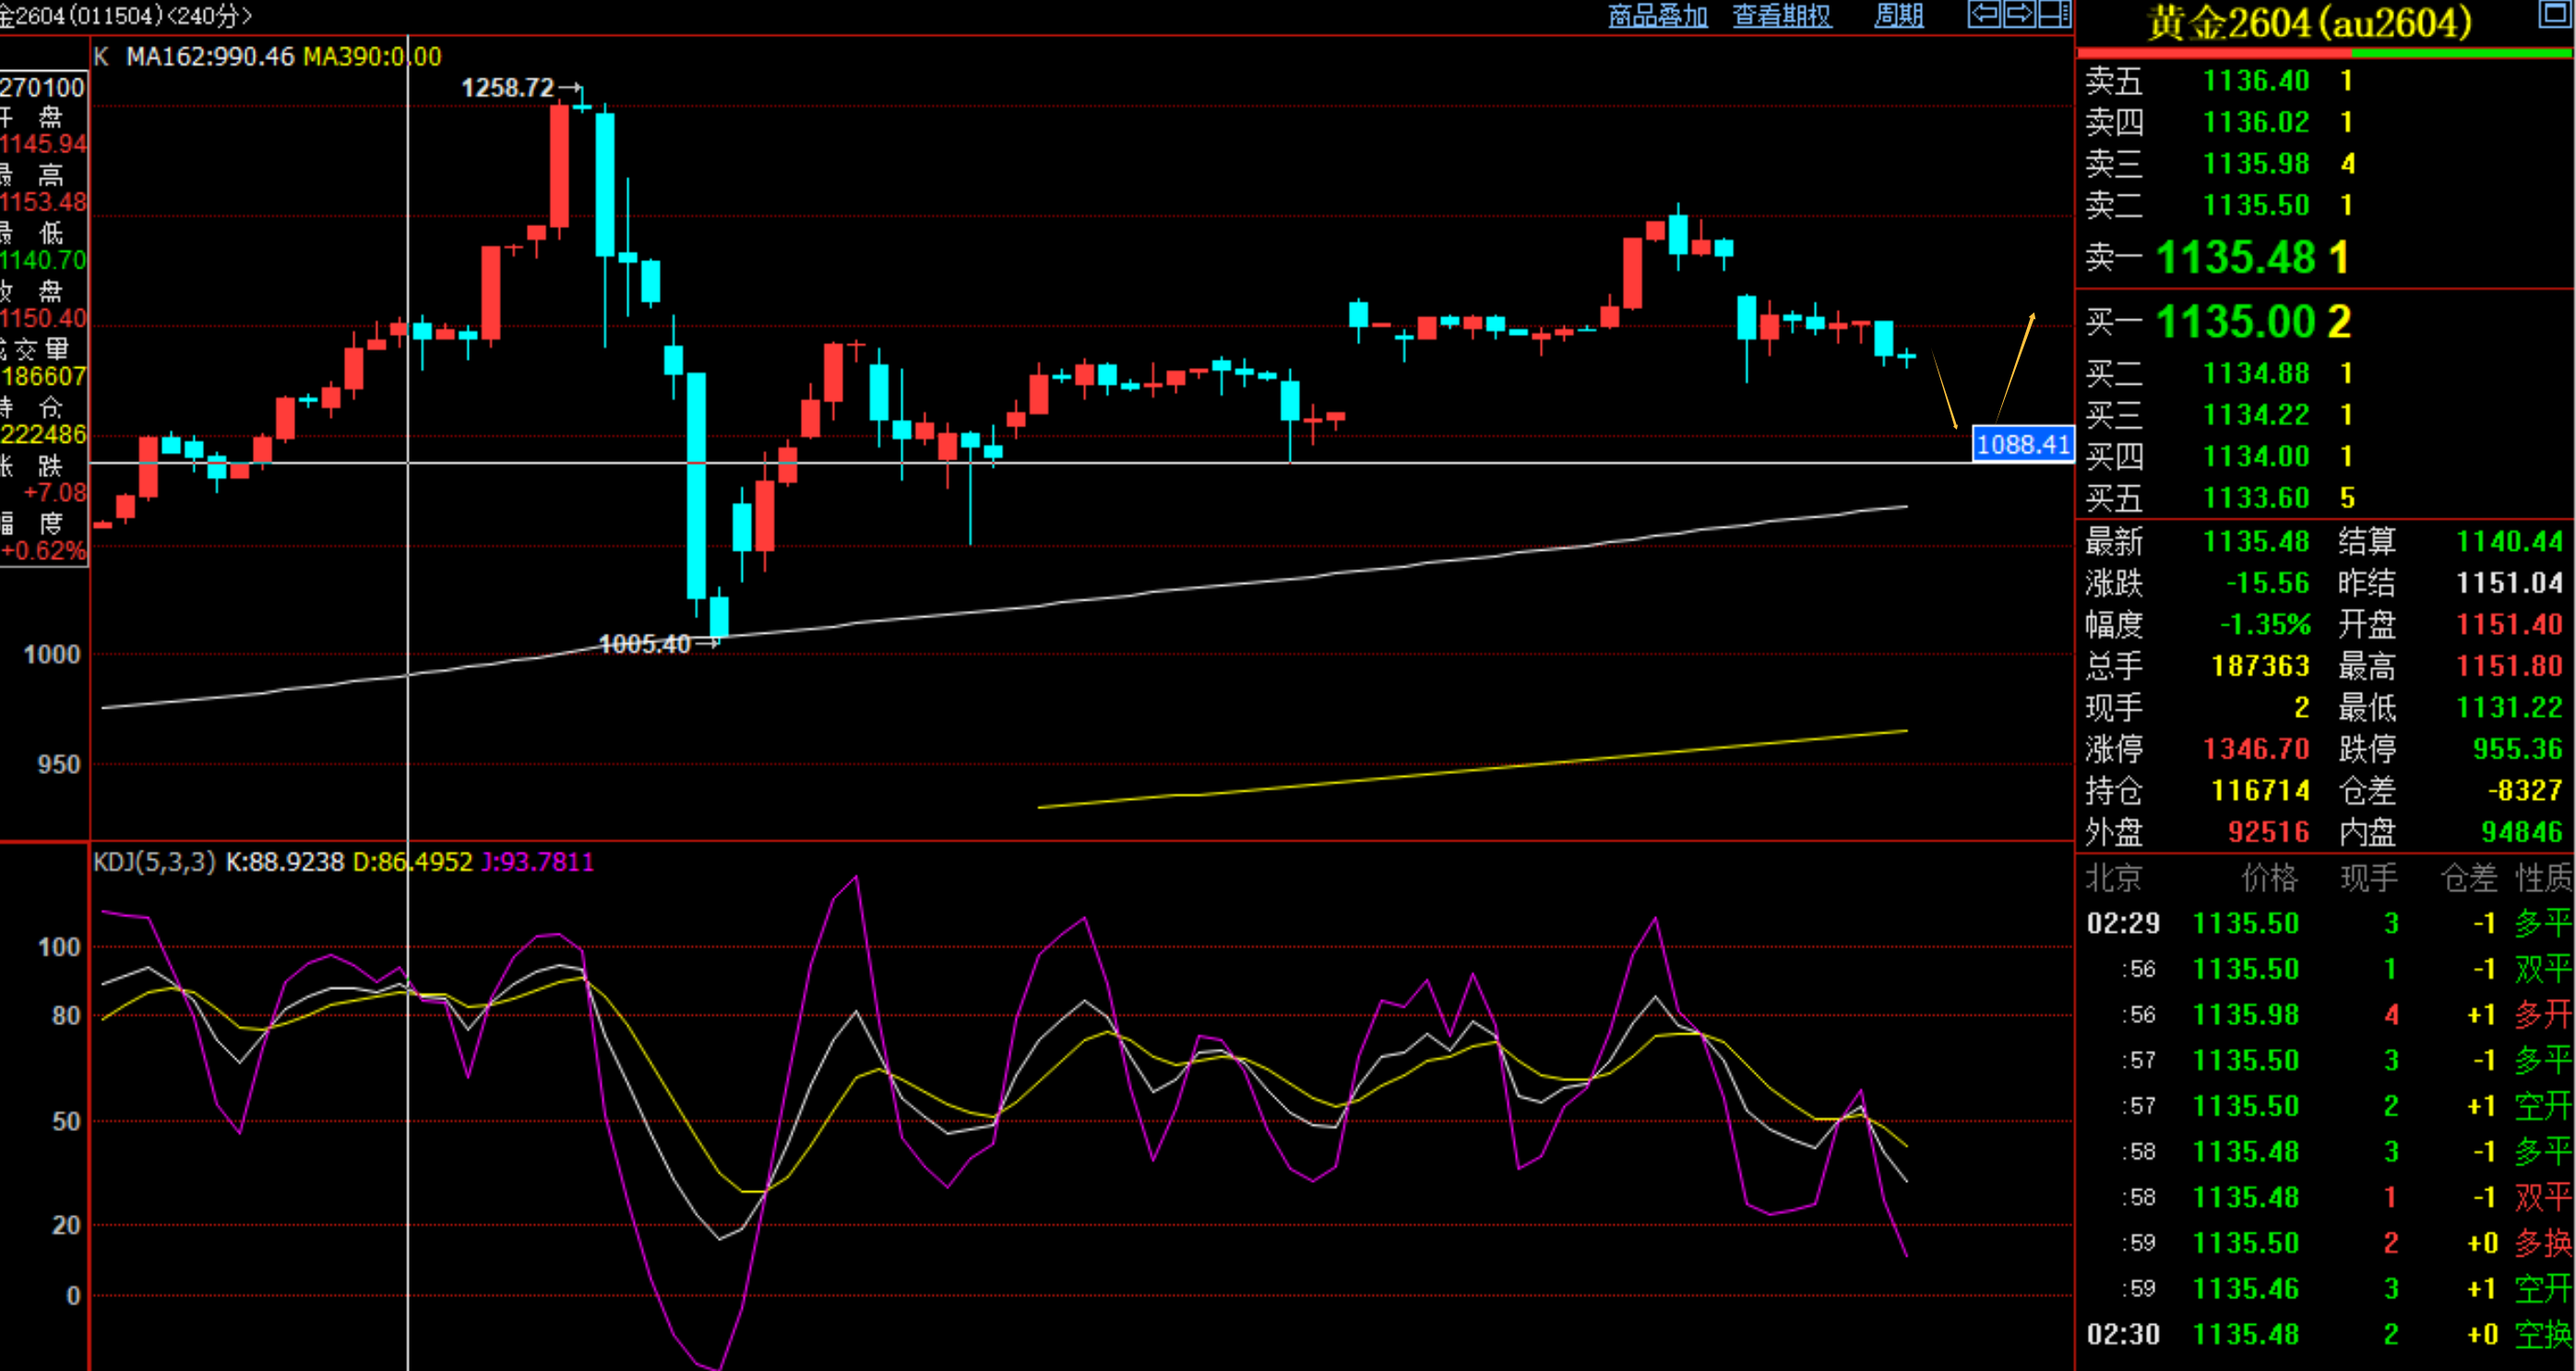This screenshot has height=1371, width=2576.
Task: Click the MA162 indicator label
Action: tap(210, 57)
